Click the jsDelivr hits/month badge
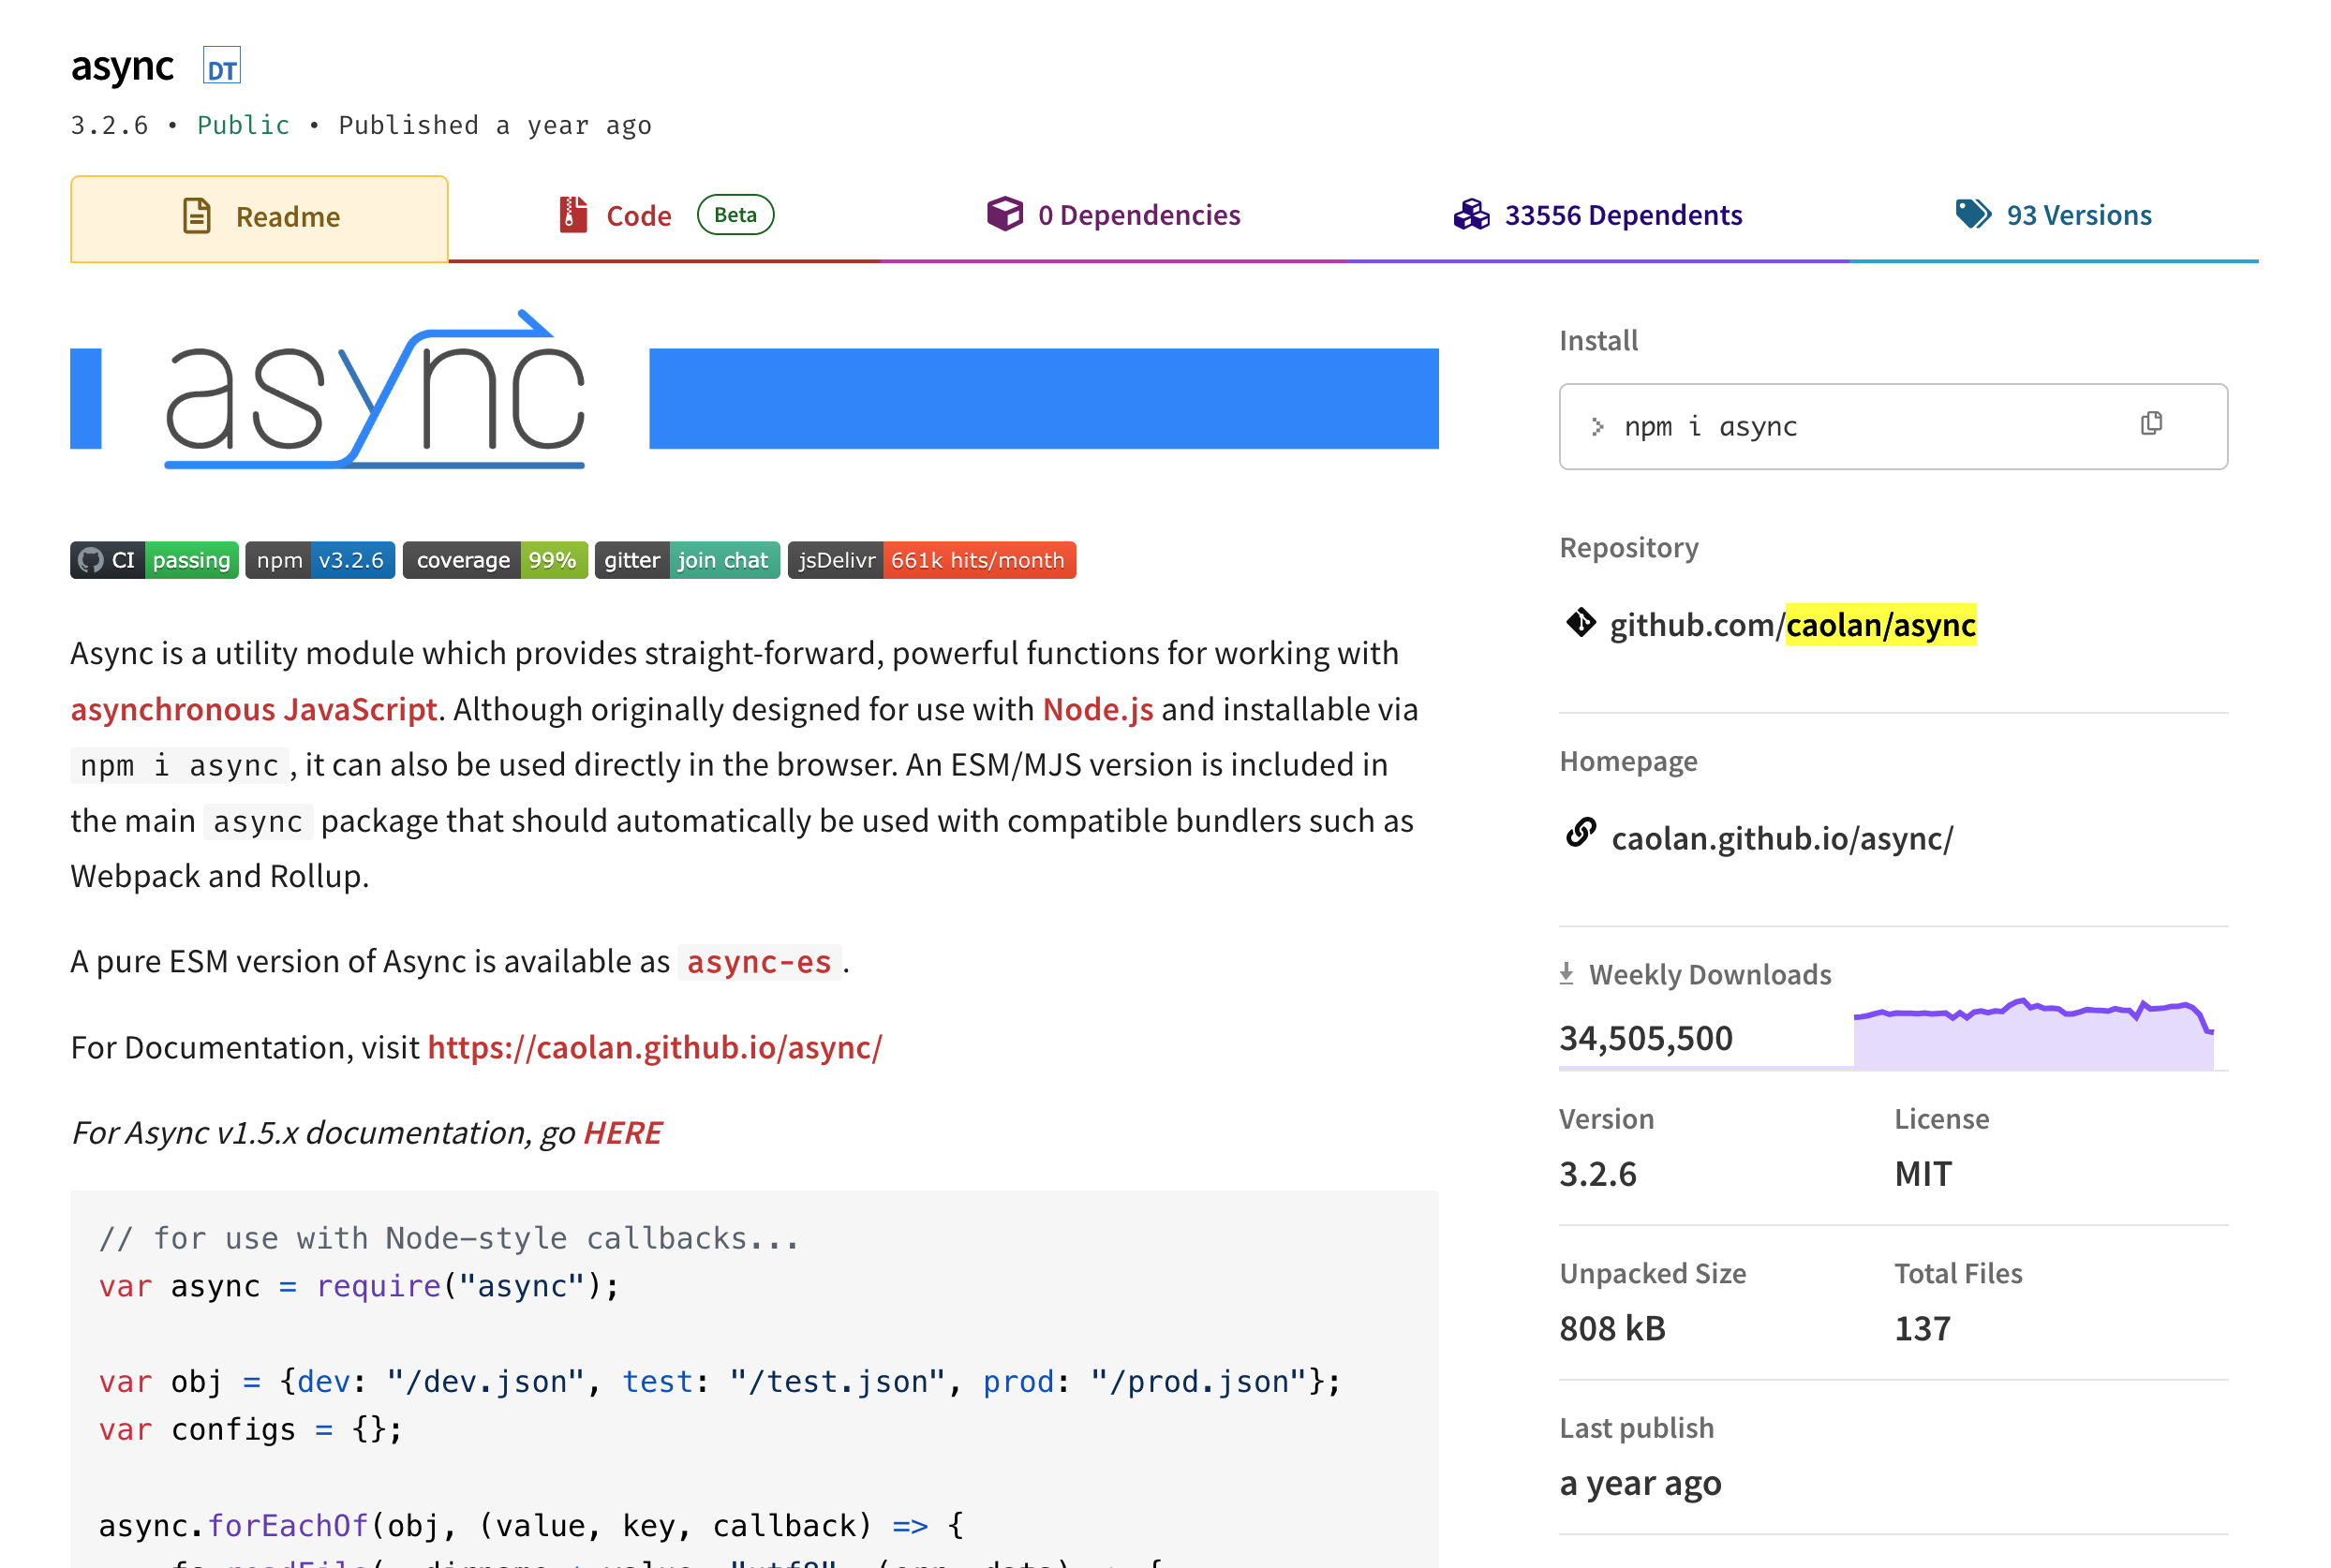This screenshot has width=2331, height=1568. (x=931, y=560)
